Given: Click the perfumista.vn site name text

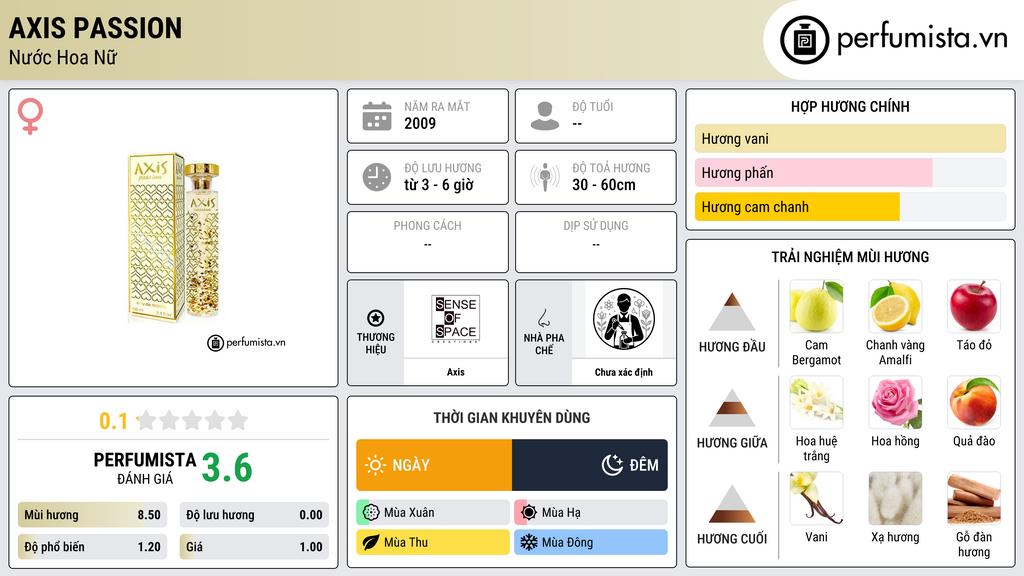Looking at the screenshot, I should [x=922, y=39].
